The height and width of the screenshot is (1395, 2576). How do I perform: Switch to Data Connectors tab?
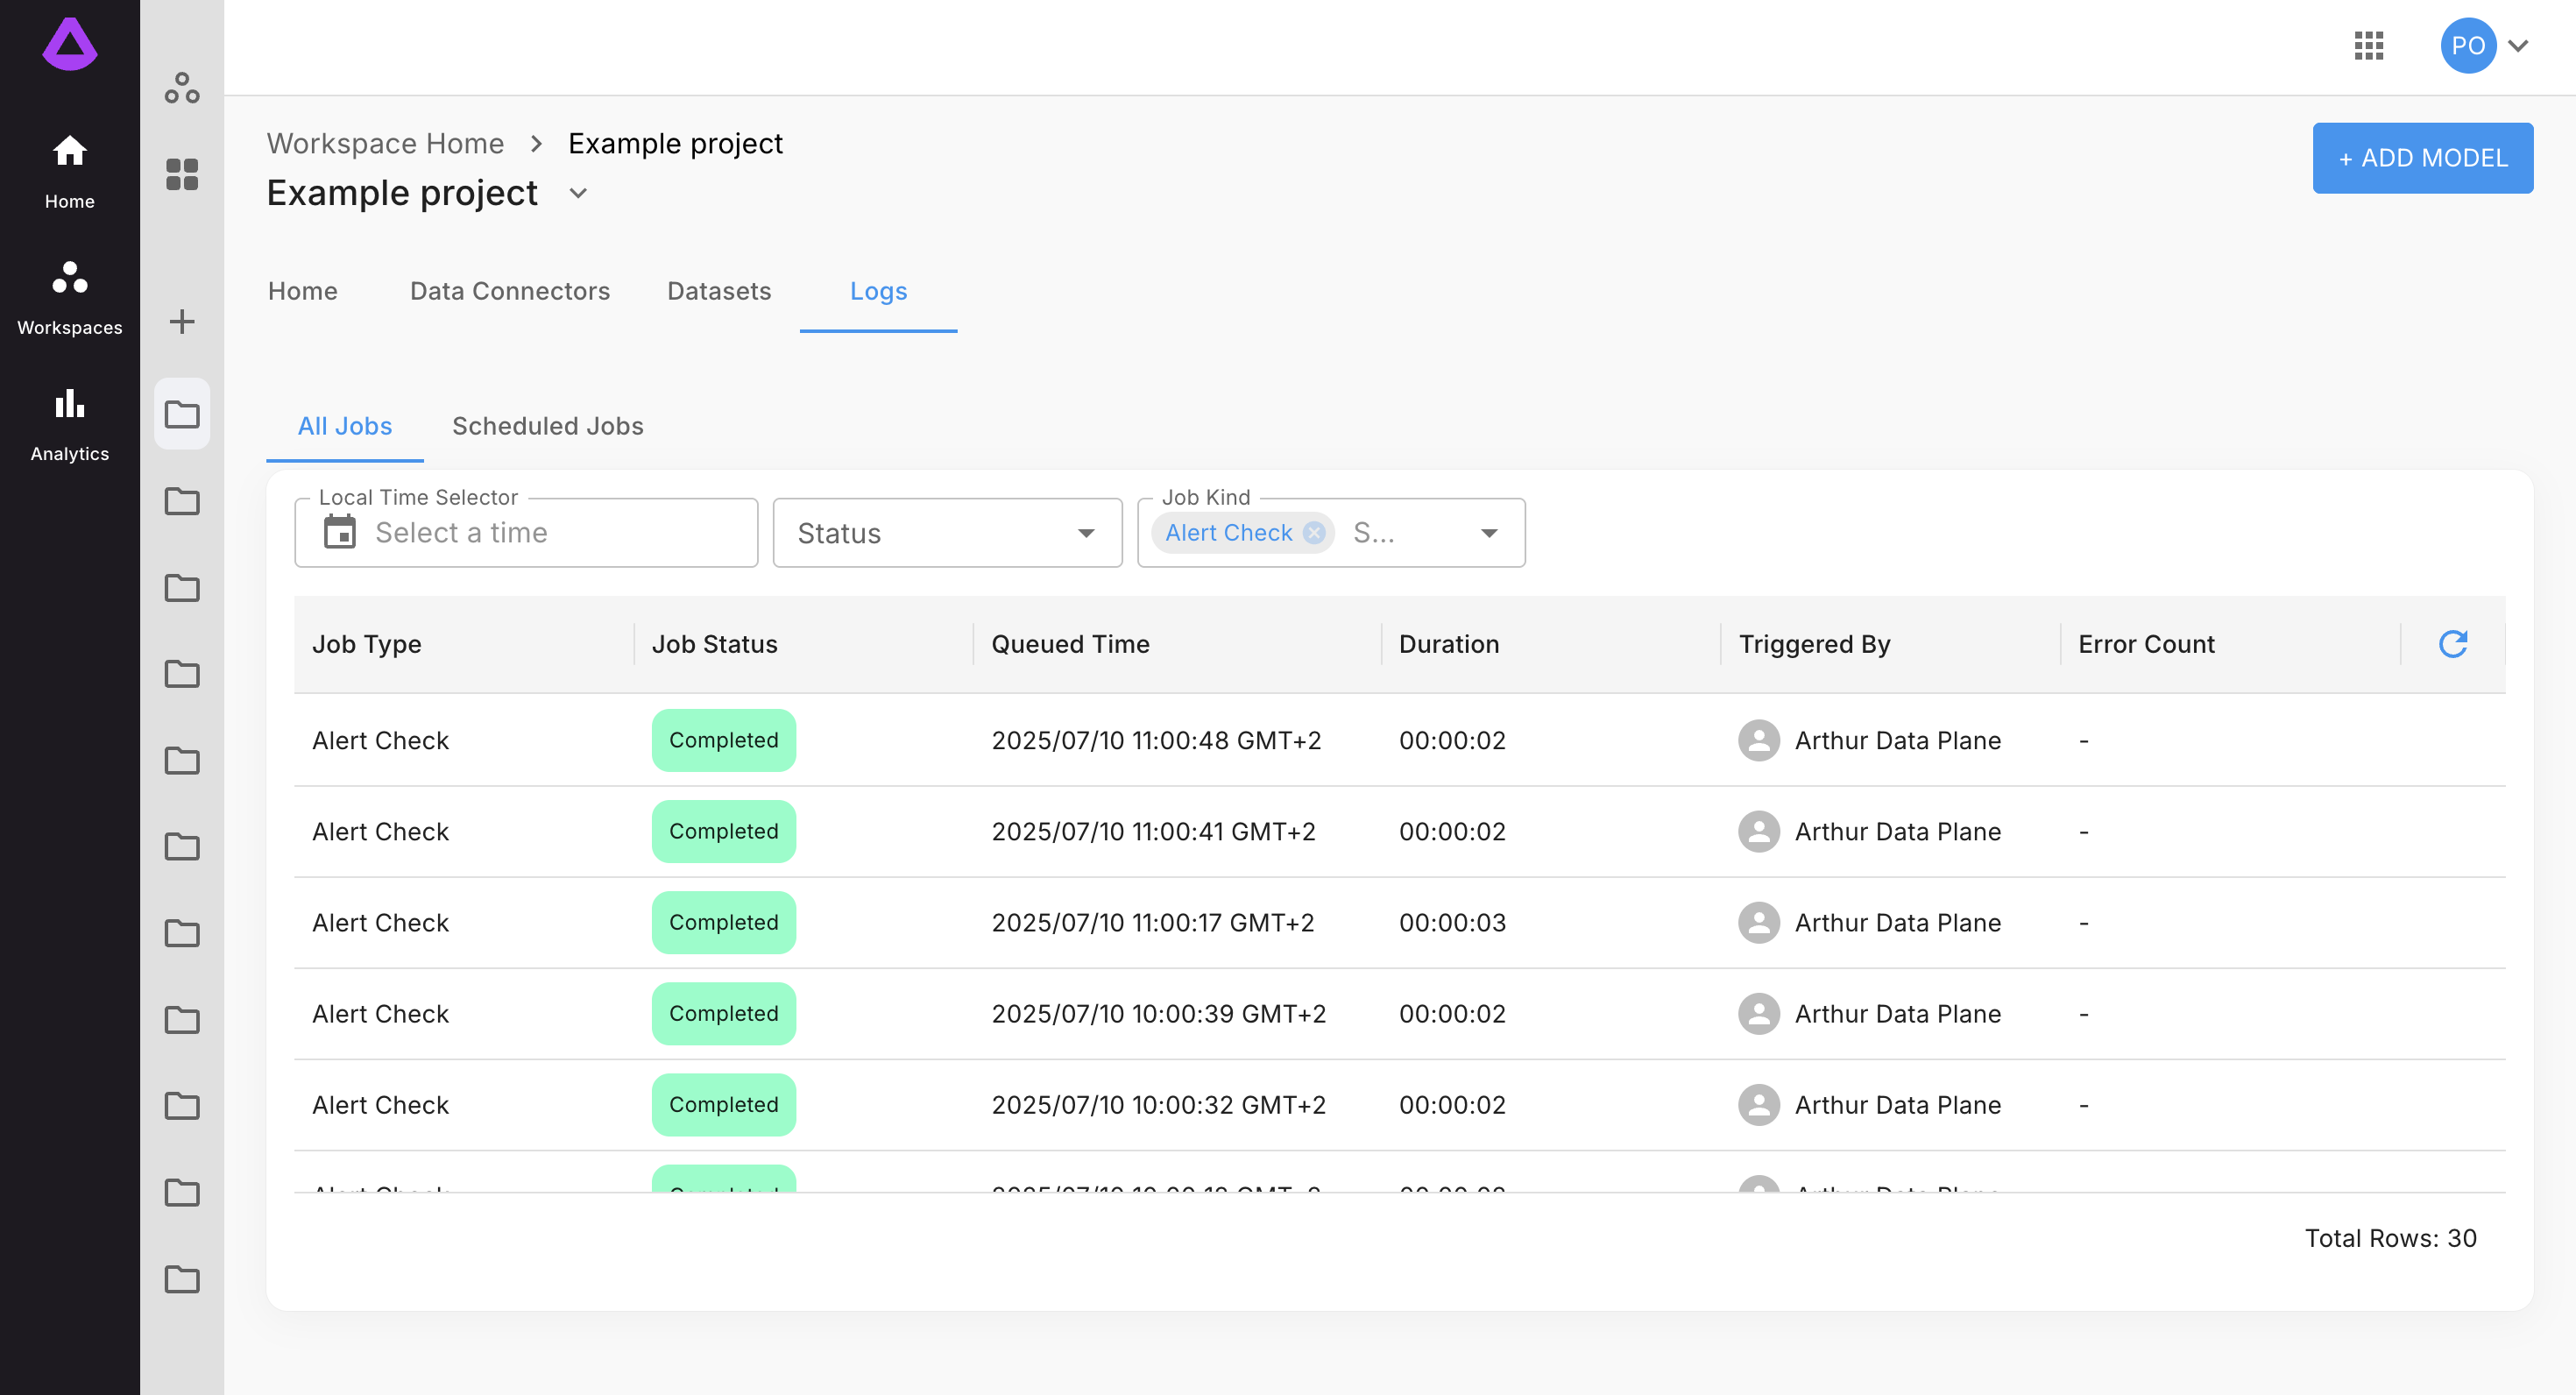(x=510, y=291)
